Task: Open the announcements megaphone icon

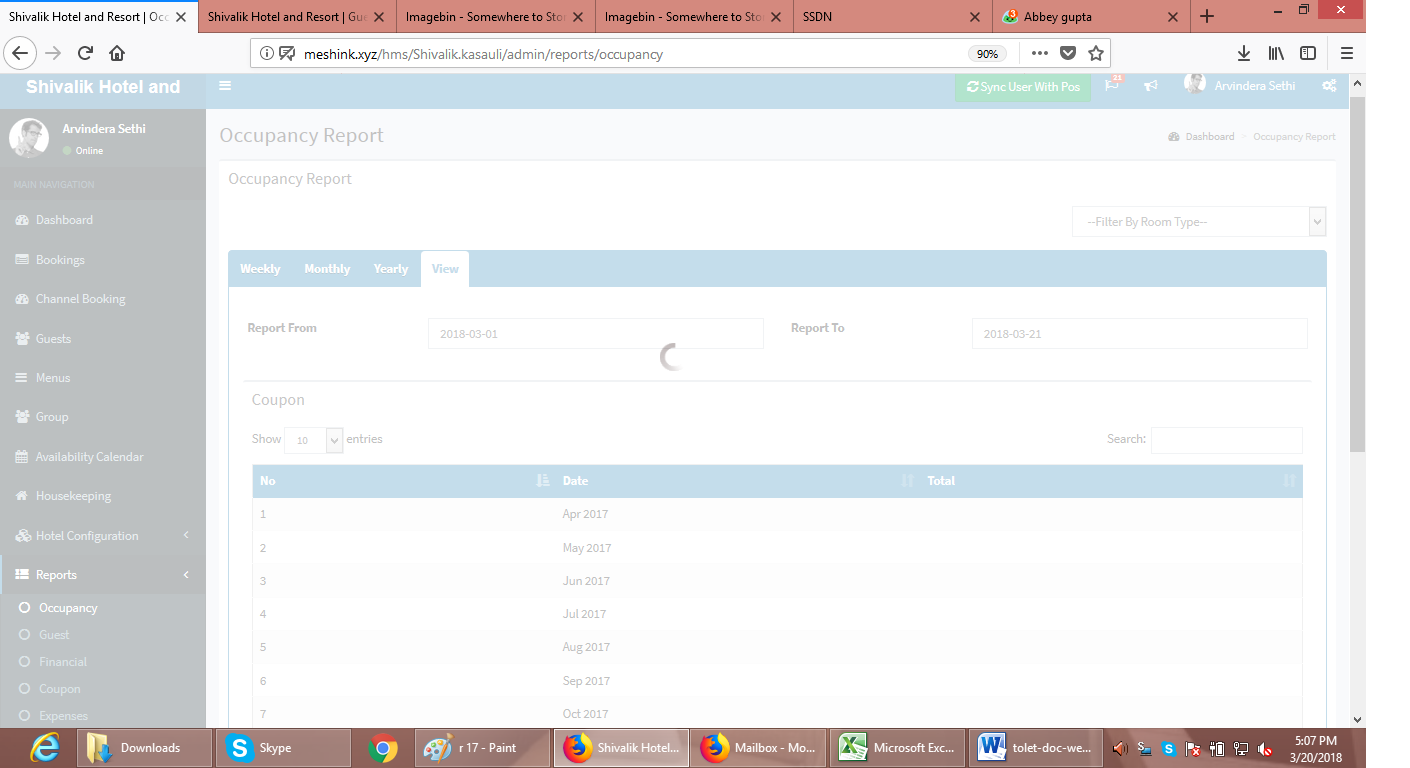Action: point(1151,86)
